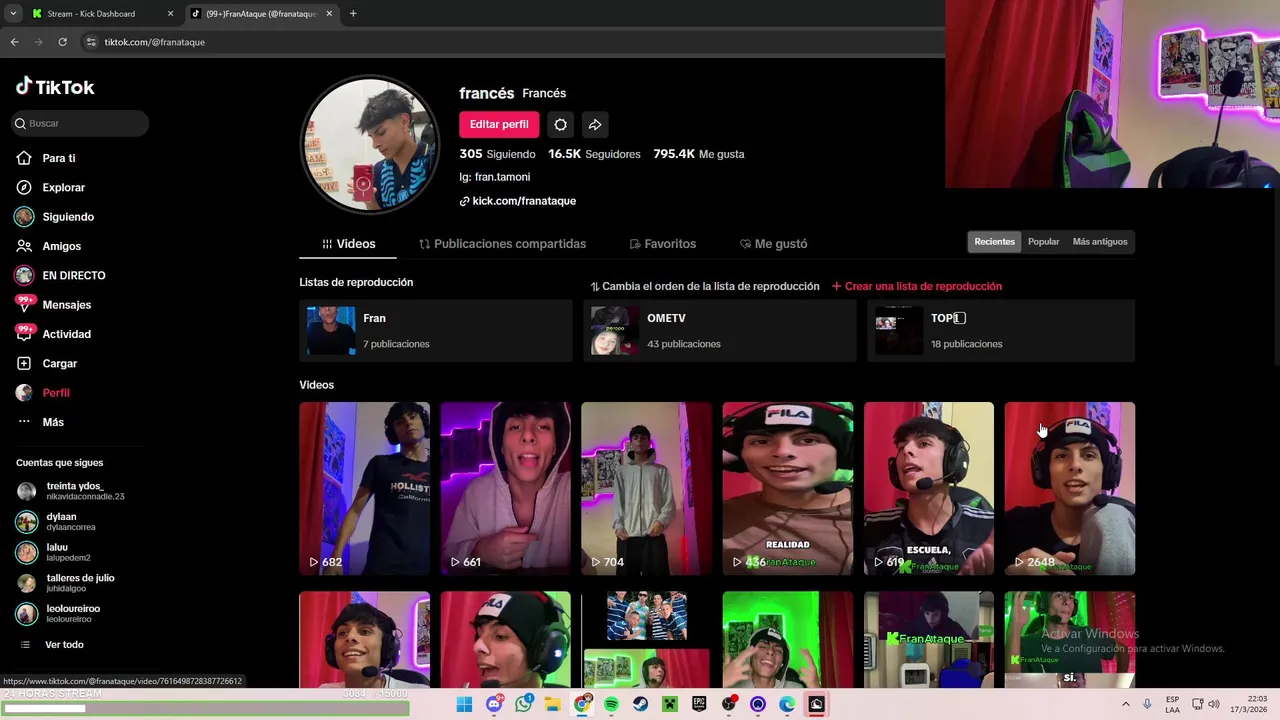Click the profile avatar picture
Viewport: 1280px width, 720px height.
370,144
